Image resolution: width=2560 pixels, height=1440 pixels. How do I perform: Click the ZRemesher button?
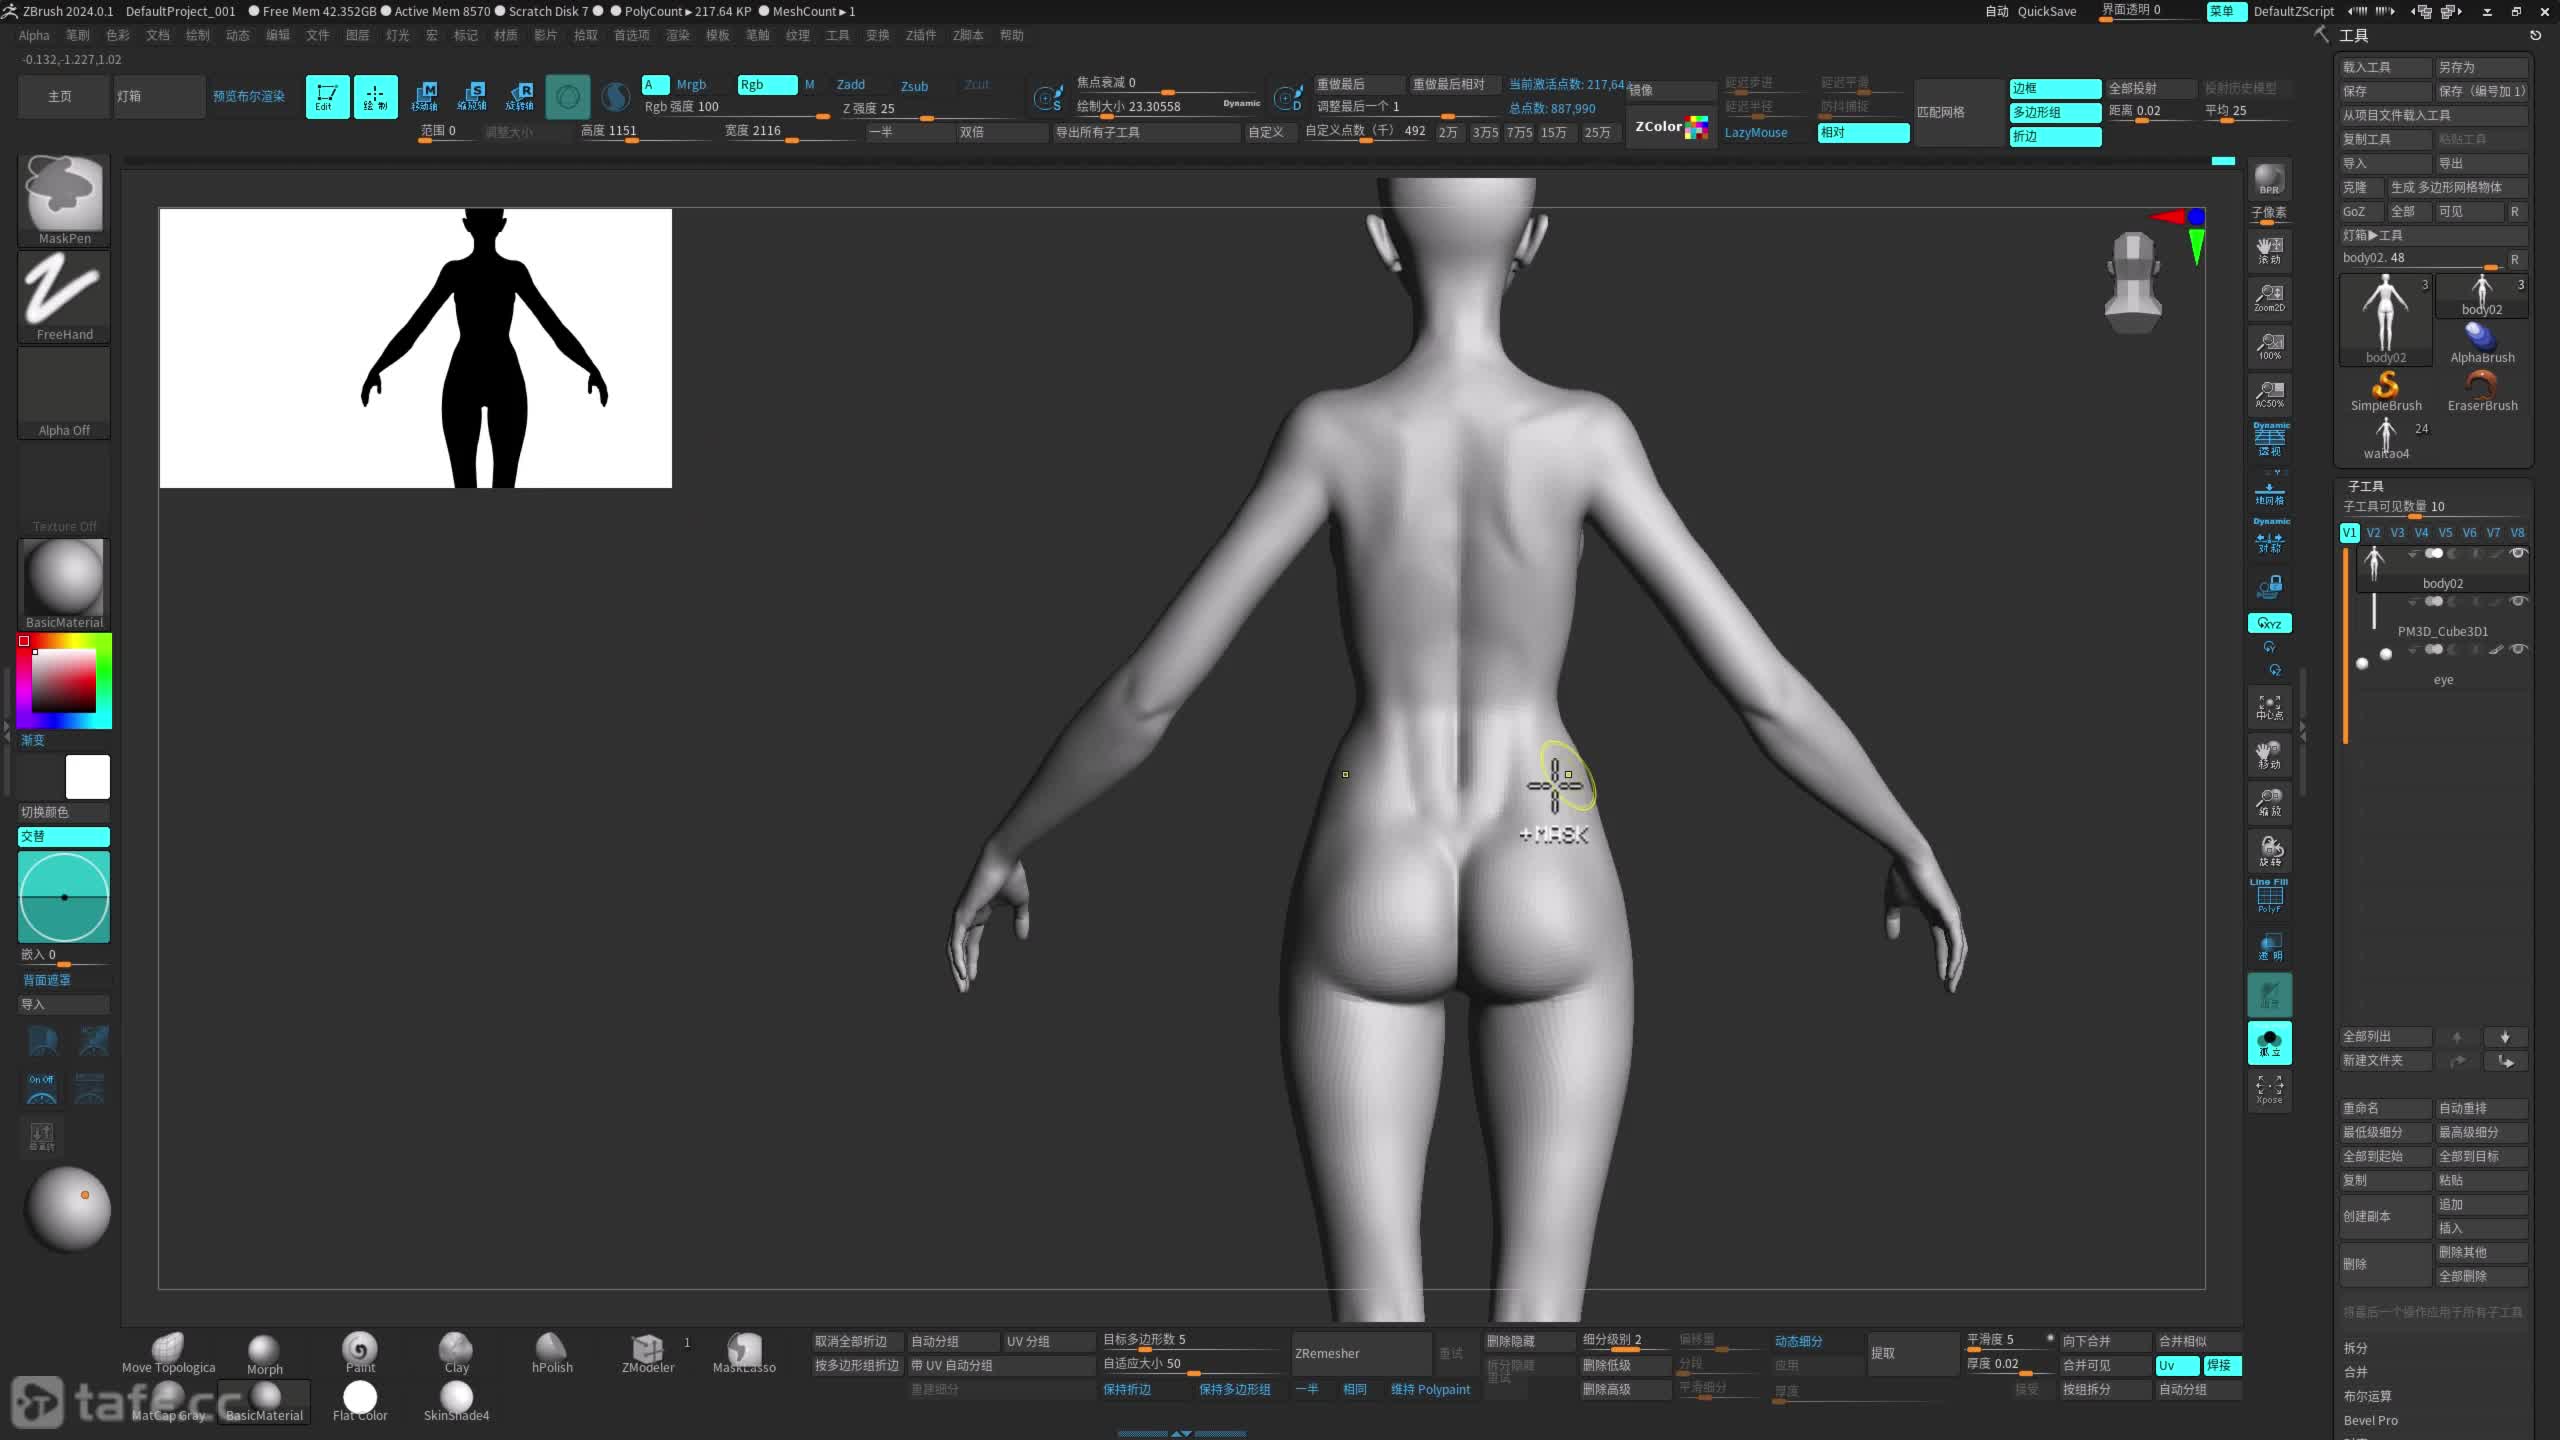point(1362,1353)
